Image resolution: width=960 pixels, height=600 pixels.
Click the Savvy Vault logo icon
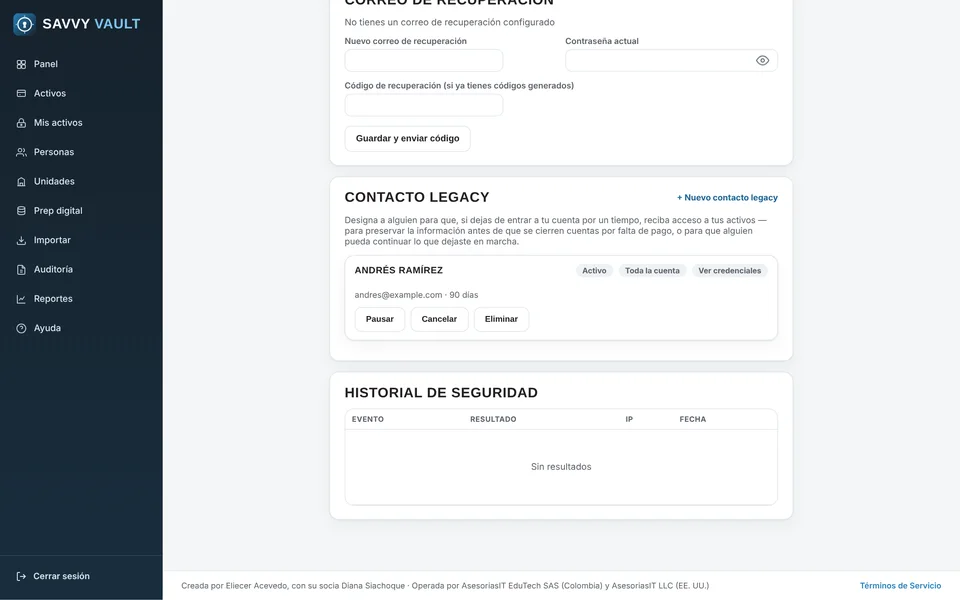24,24
